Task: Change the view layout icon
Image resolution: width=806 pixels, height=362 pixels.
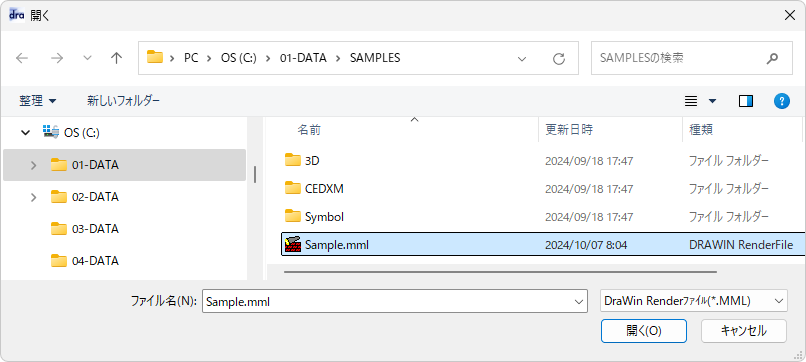Action: 691,101
